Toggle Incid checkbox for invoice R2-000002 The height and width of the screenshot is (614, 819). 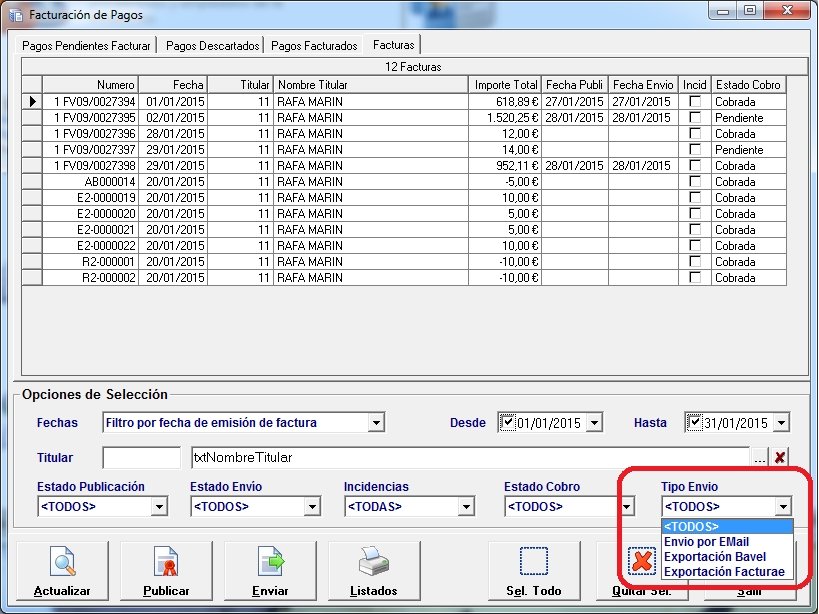click(695, 277)
